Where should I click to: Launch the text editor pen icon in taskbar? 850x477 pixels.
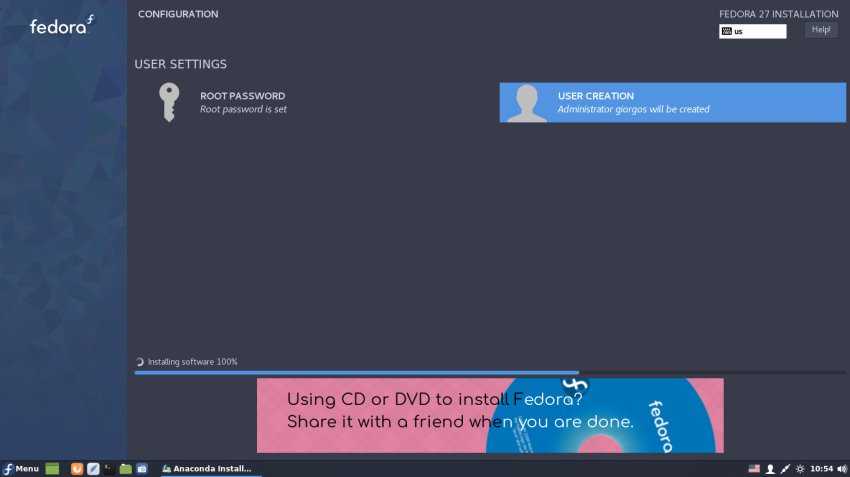[93, 469]
